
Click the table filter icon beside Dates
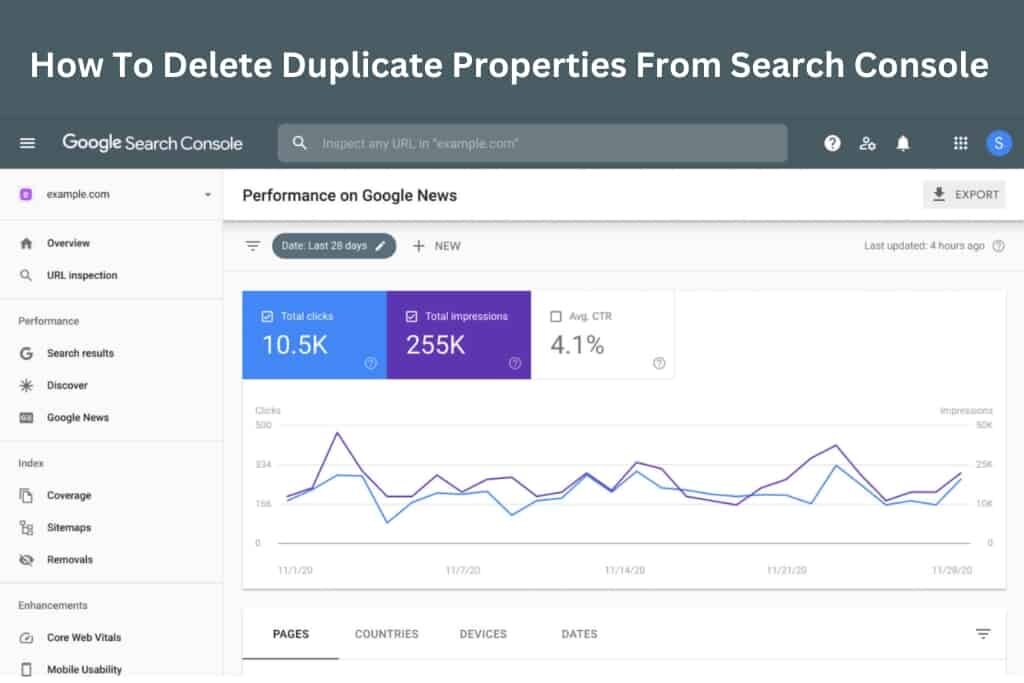tap(983, 634)
